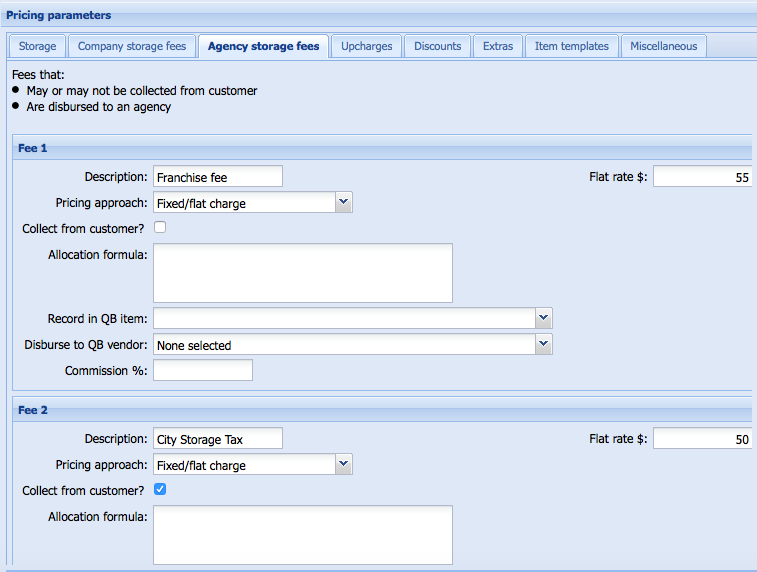Edit the City Storage Tax description field
Screen dimensions: 757x572
point(217,439)
